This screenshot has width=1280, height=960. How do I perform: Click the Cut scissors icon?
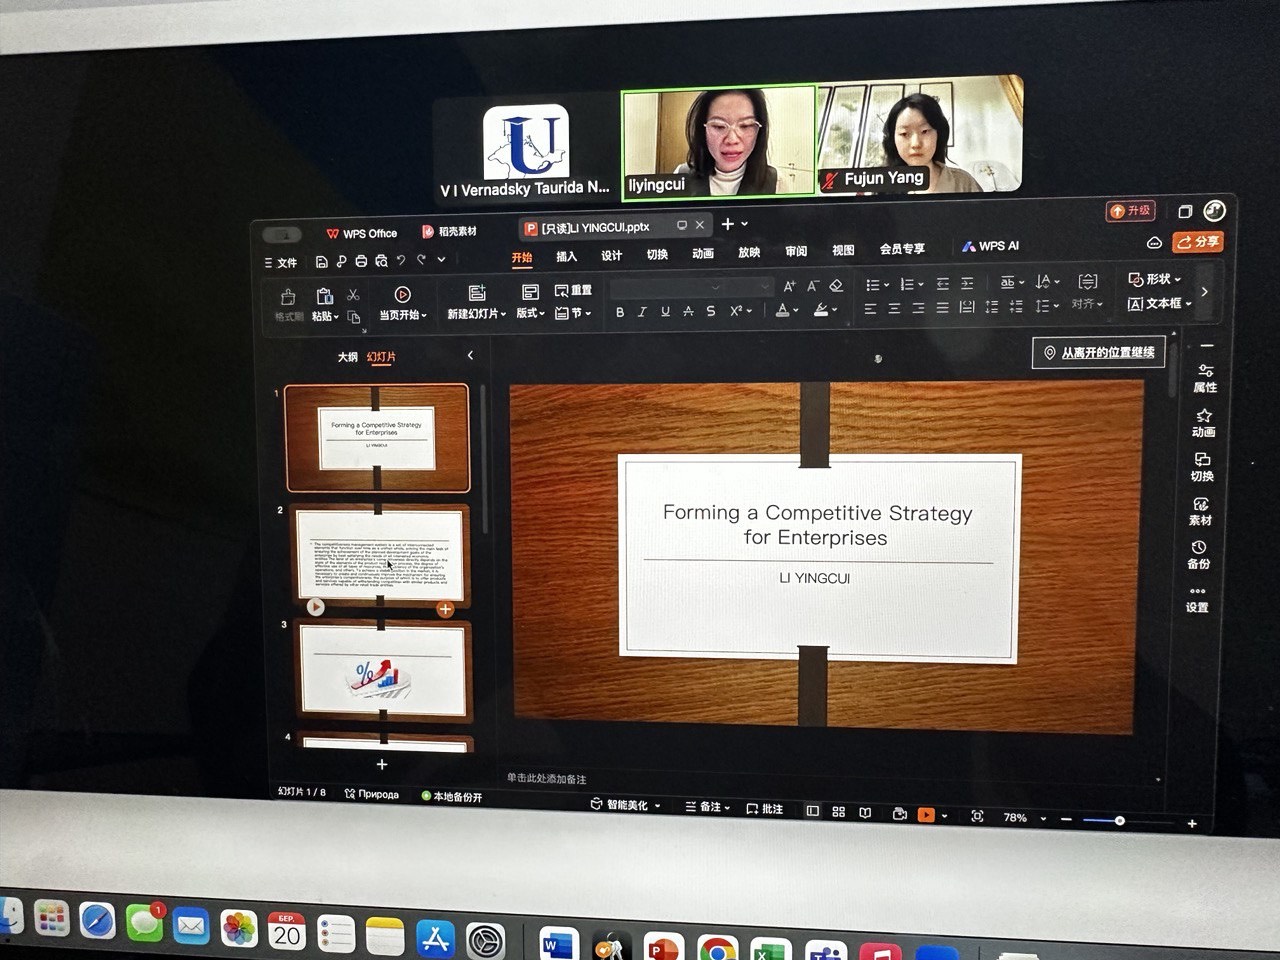point(353,295)
